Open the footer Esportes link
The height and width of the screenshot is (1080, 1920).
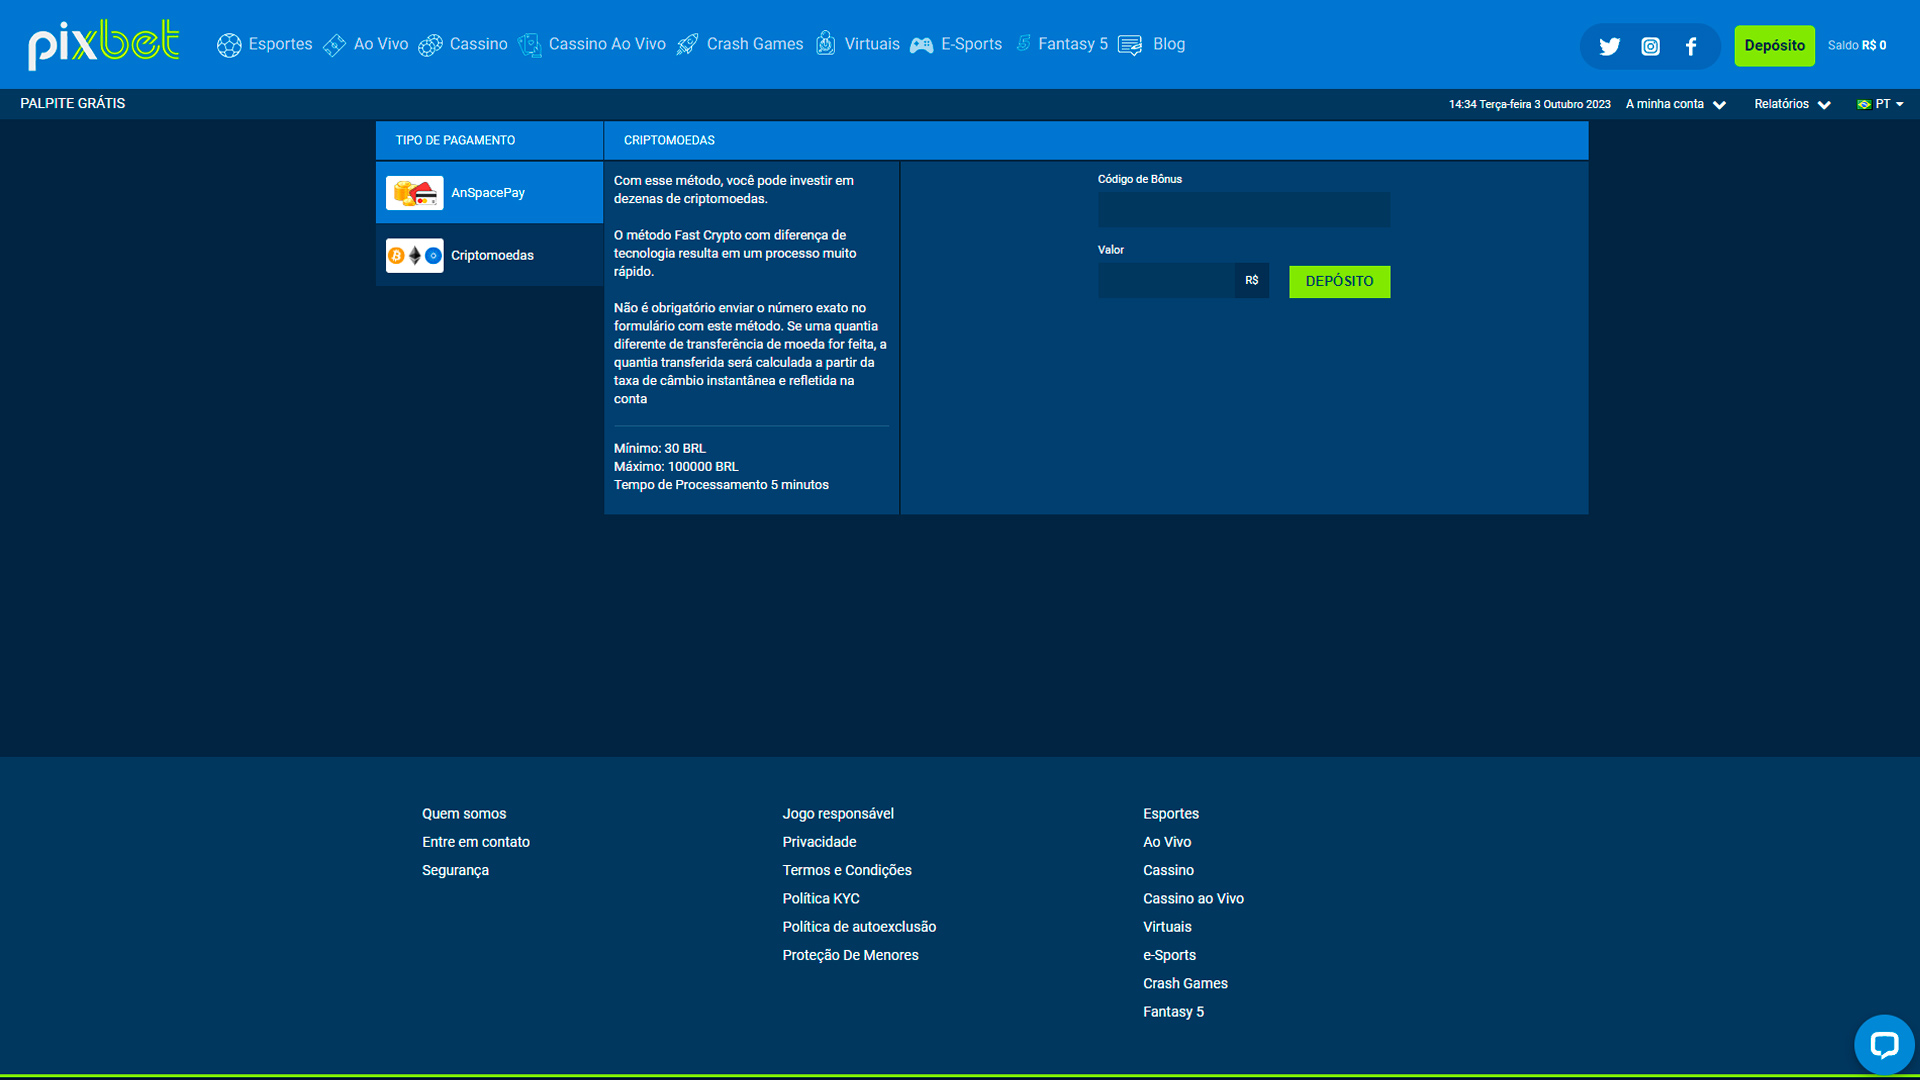[x=1171, y=814]
